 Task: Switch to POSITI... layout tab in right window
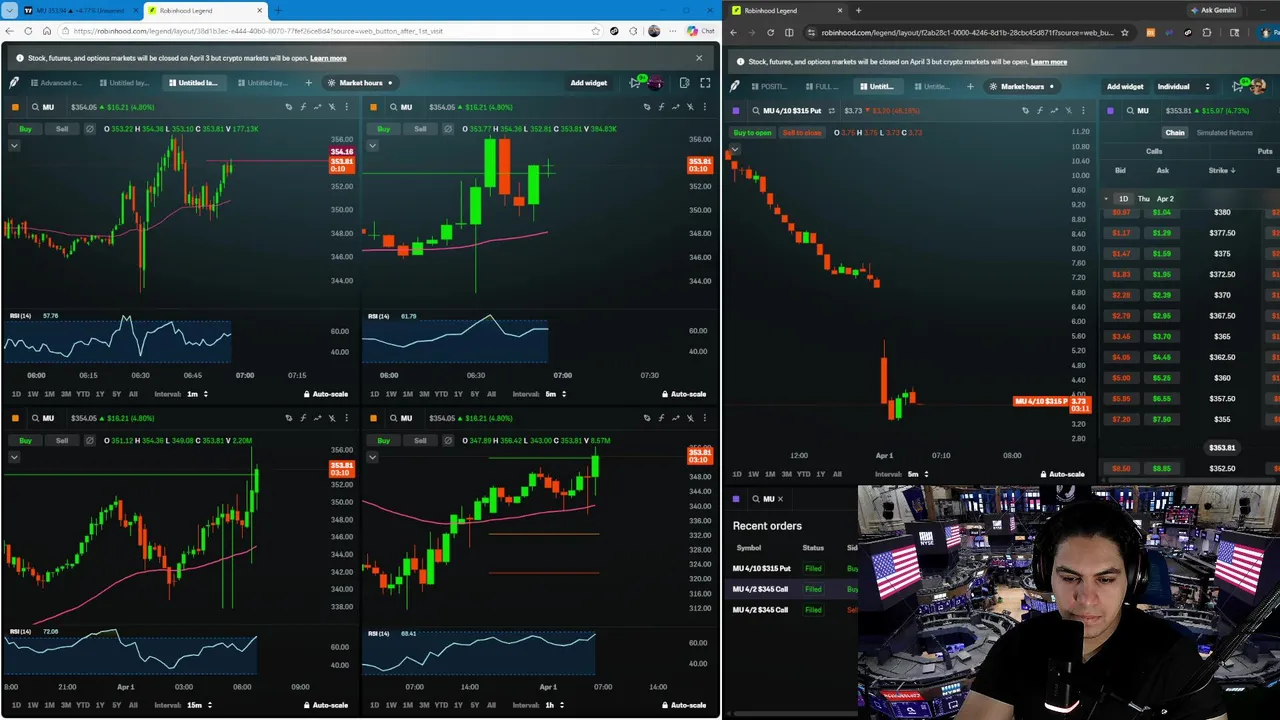[x=768, y=86]
